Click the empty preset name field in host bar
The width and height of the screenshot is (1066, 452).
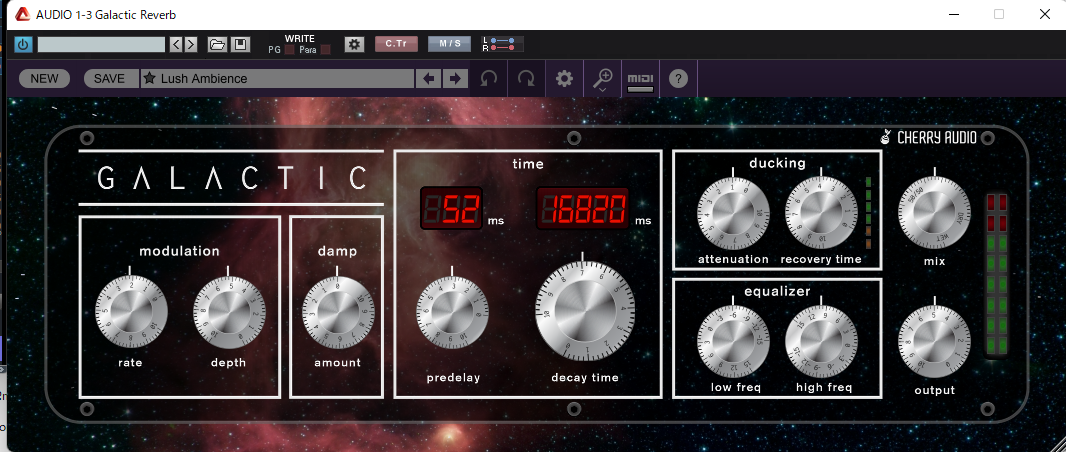tap(101, 45)
